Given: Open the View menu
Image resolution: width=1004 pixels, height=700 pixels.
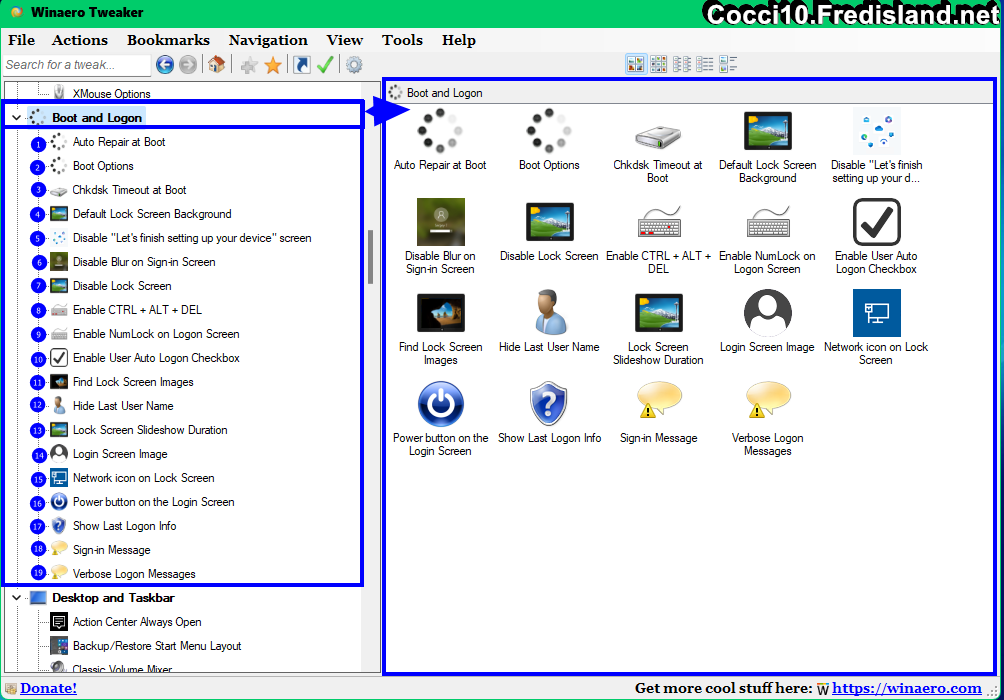Looking at the screenshot, I should tap(344, 40).
